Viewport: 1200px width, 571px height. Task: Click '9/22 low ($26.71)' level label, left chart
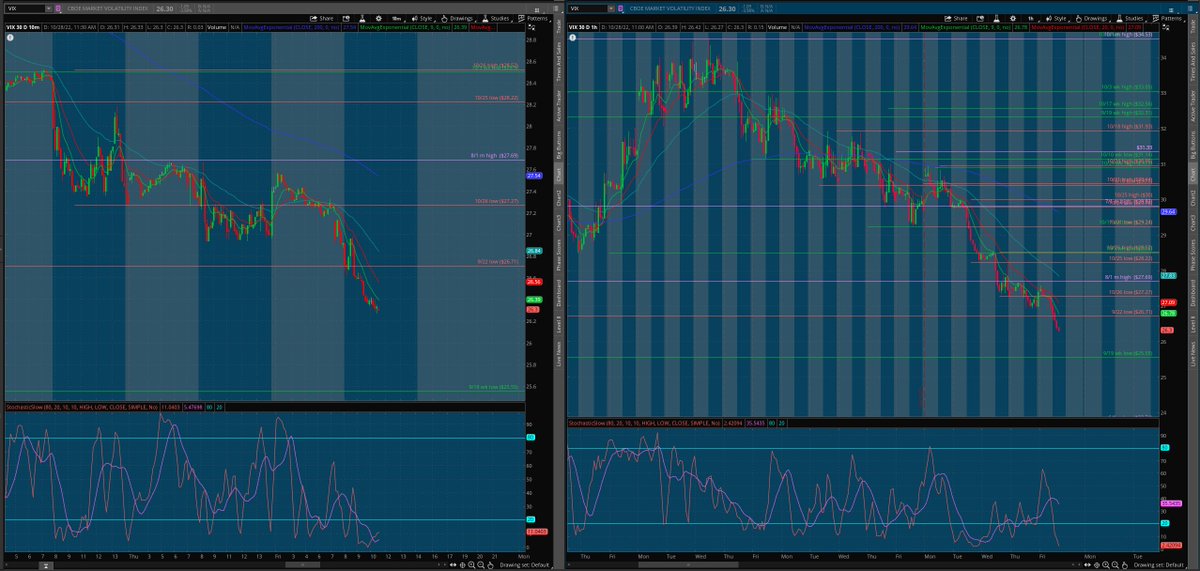click(497, 263)
